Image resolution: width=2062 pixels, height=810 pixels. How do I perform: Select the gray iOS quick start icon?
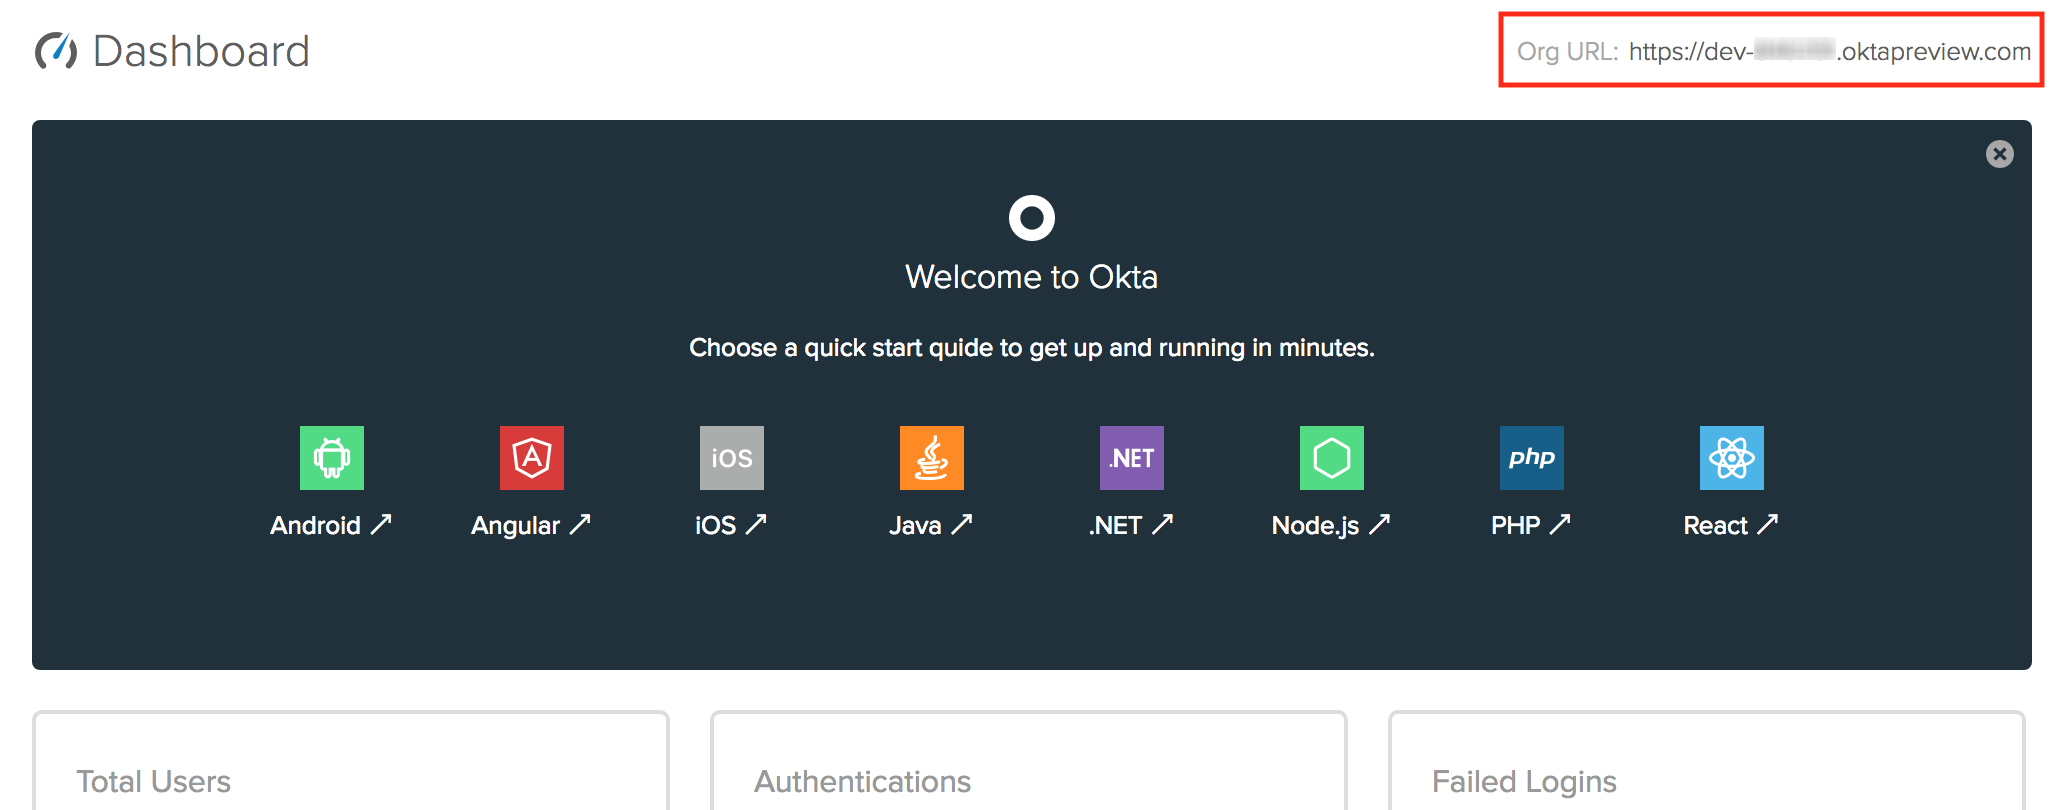pos(731,458)
